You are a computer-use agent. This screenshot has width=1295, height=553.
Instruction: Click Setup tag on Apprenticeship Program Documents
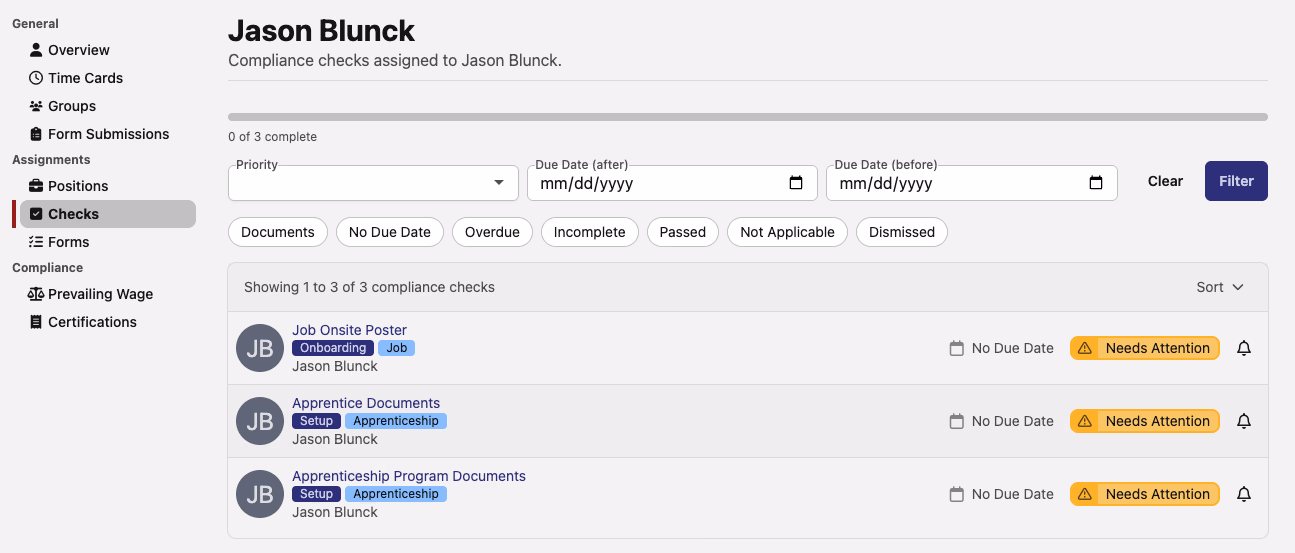point(316,494)
